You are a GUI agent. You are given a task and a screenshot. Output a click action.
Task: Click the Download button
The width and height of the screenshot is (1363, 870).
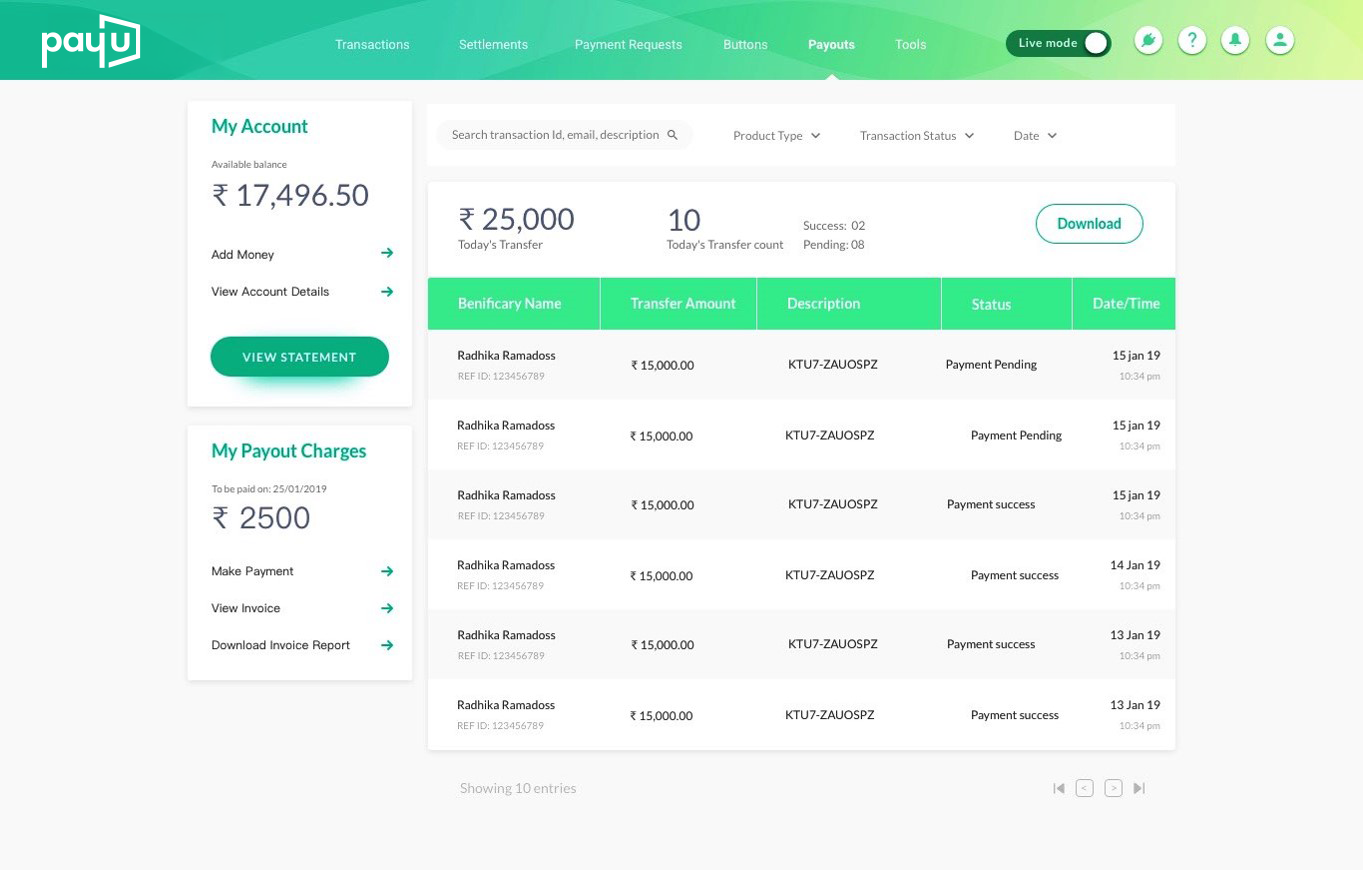[1089, 224]
